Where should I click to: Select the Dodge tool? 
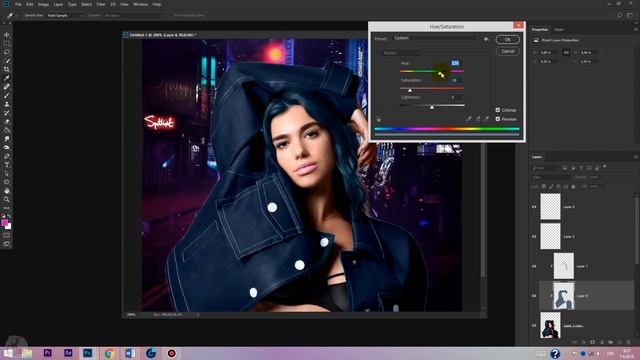tap(7, 147)
